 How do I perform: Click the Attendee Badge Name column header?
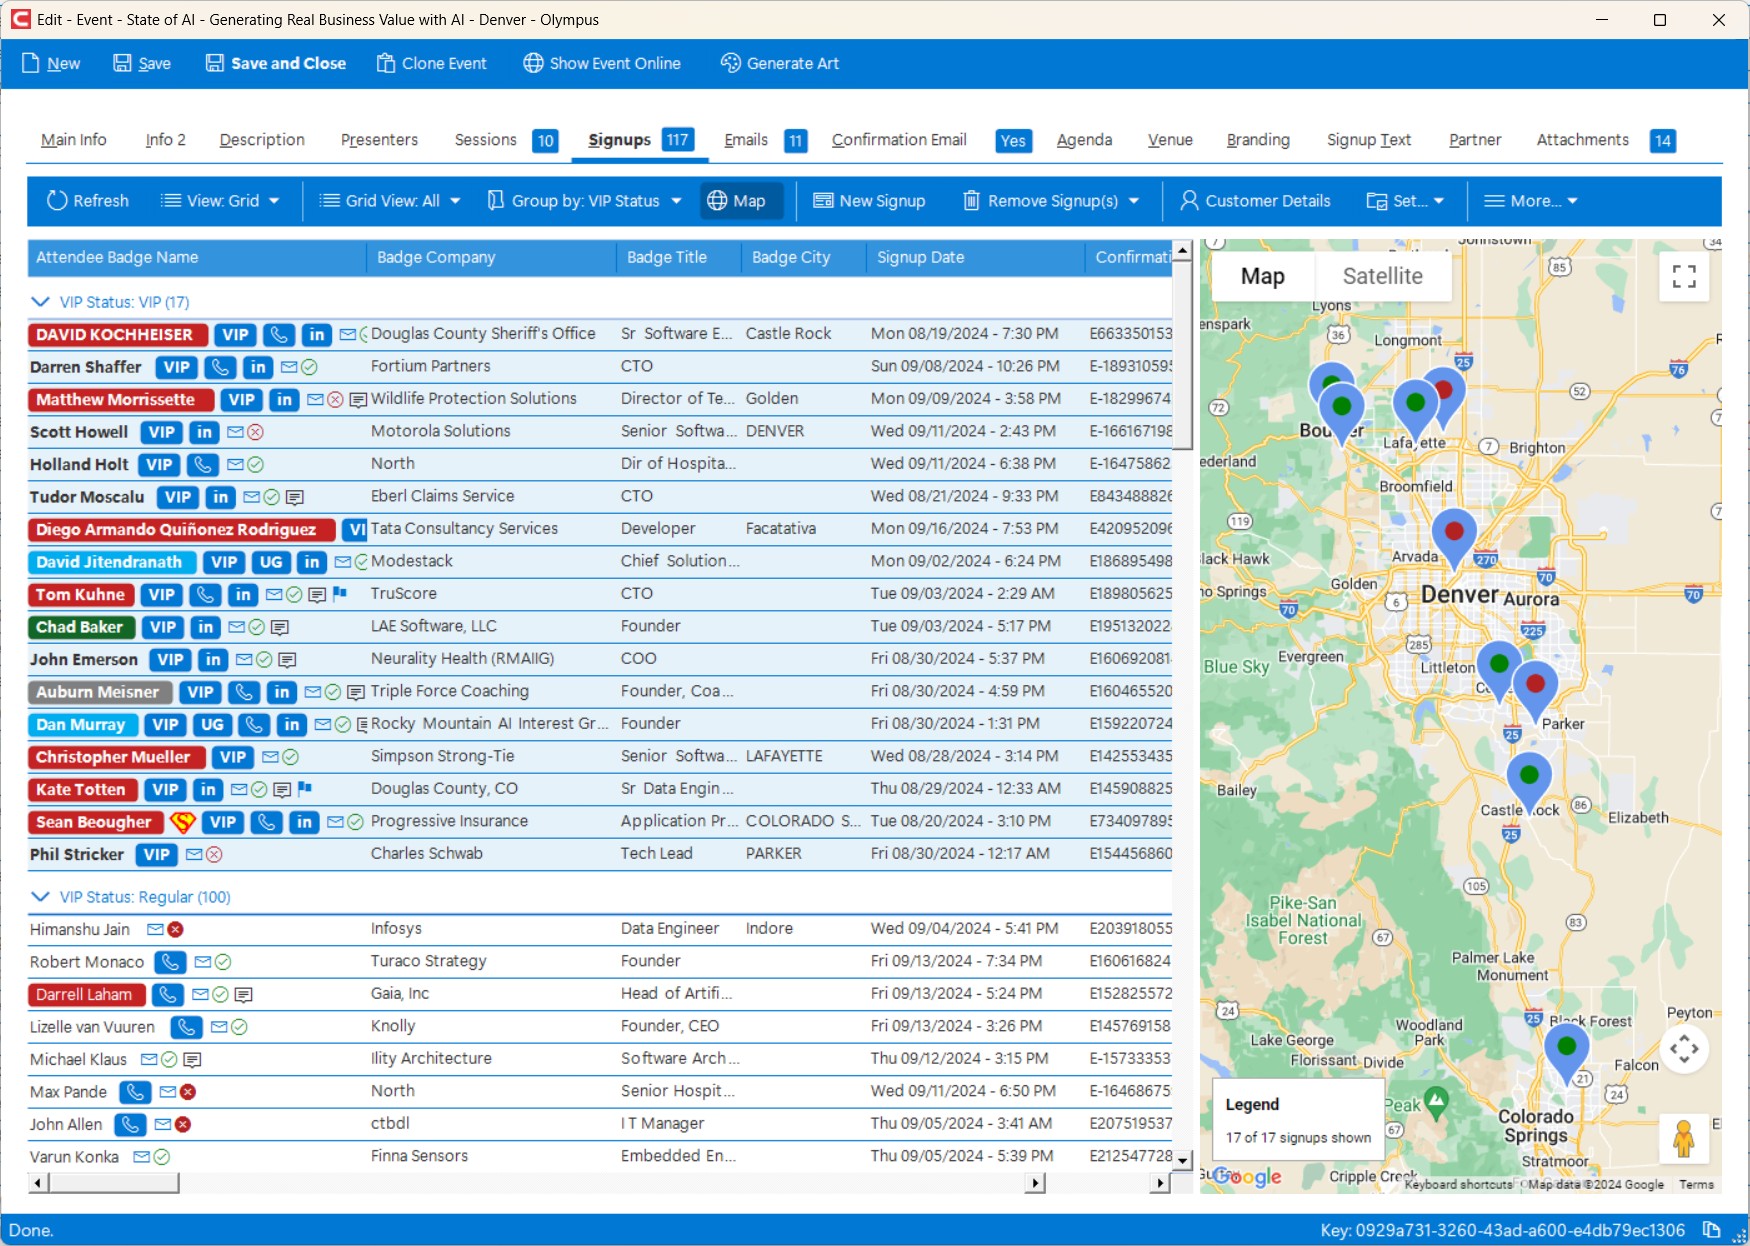(197, 258)
